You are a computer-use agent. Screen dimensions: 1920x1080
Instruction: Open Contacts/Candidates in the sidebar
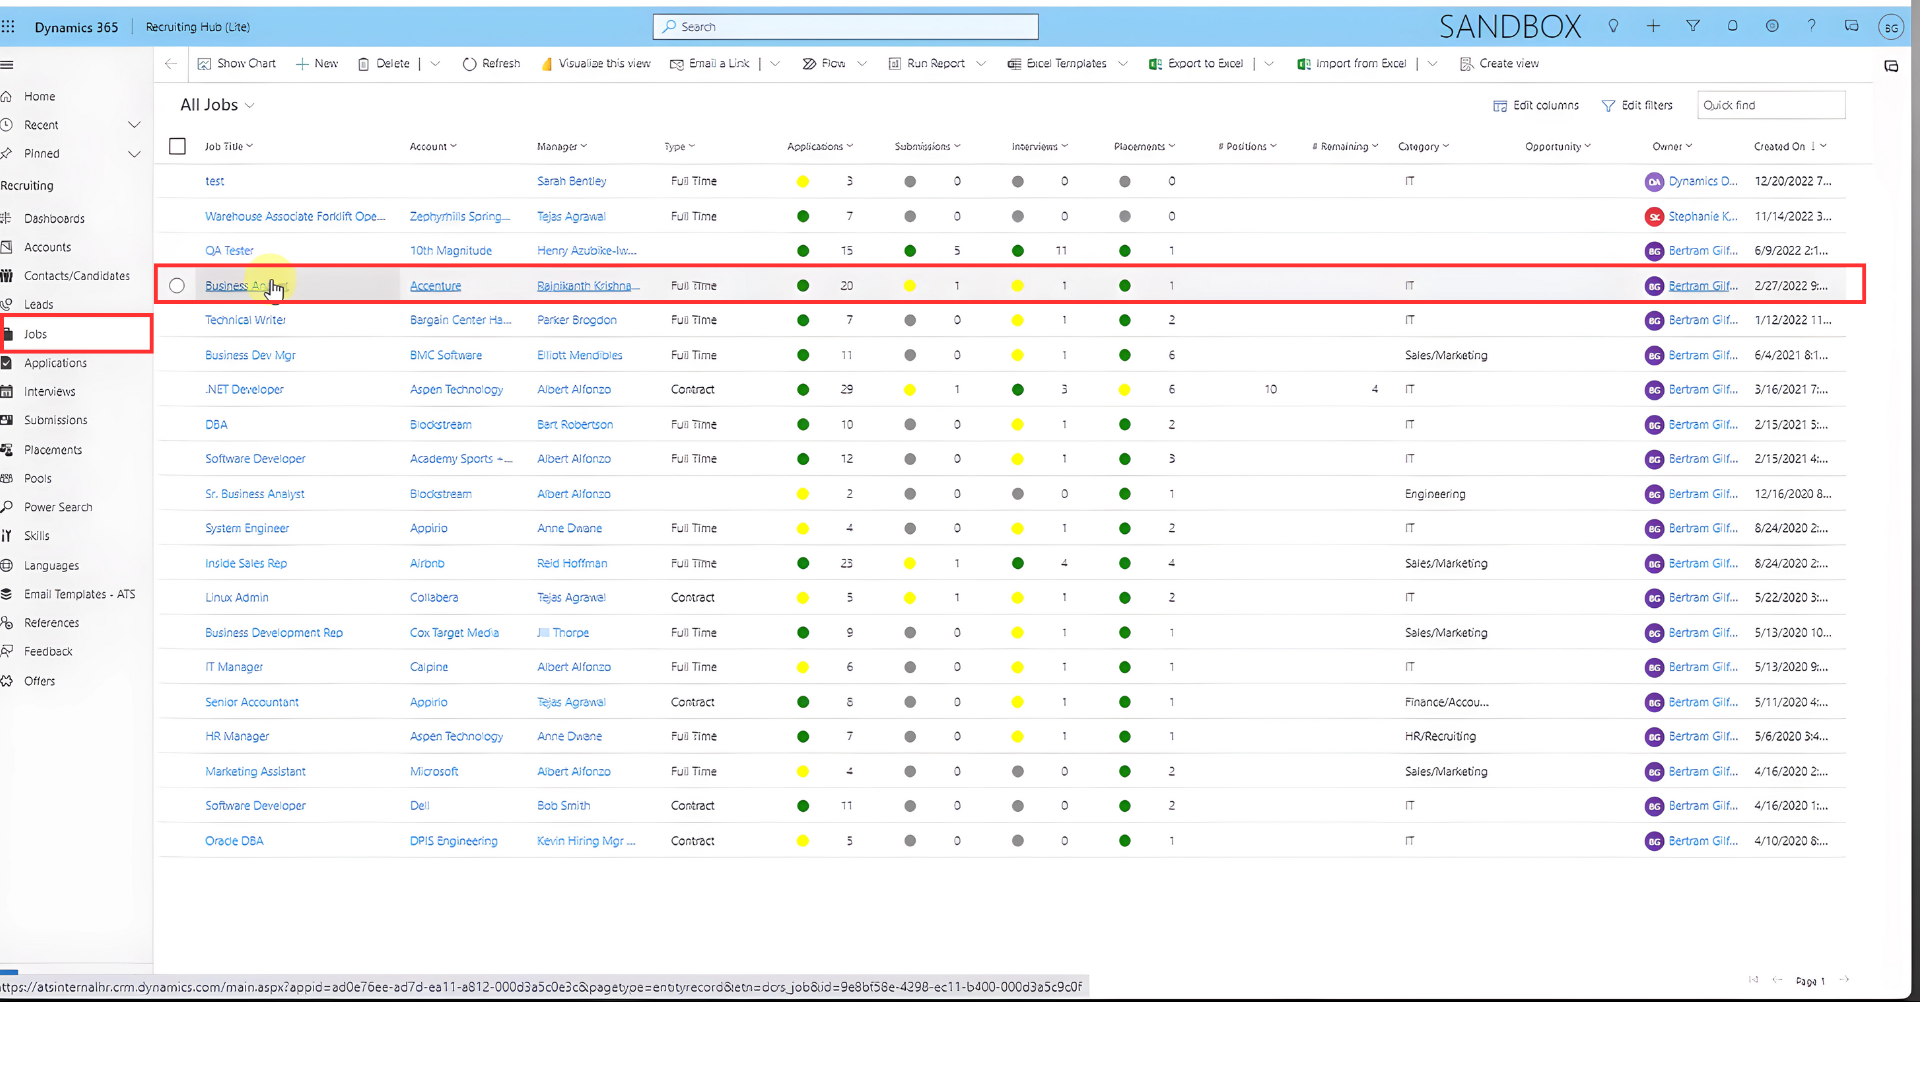[77, 276]
